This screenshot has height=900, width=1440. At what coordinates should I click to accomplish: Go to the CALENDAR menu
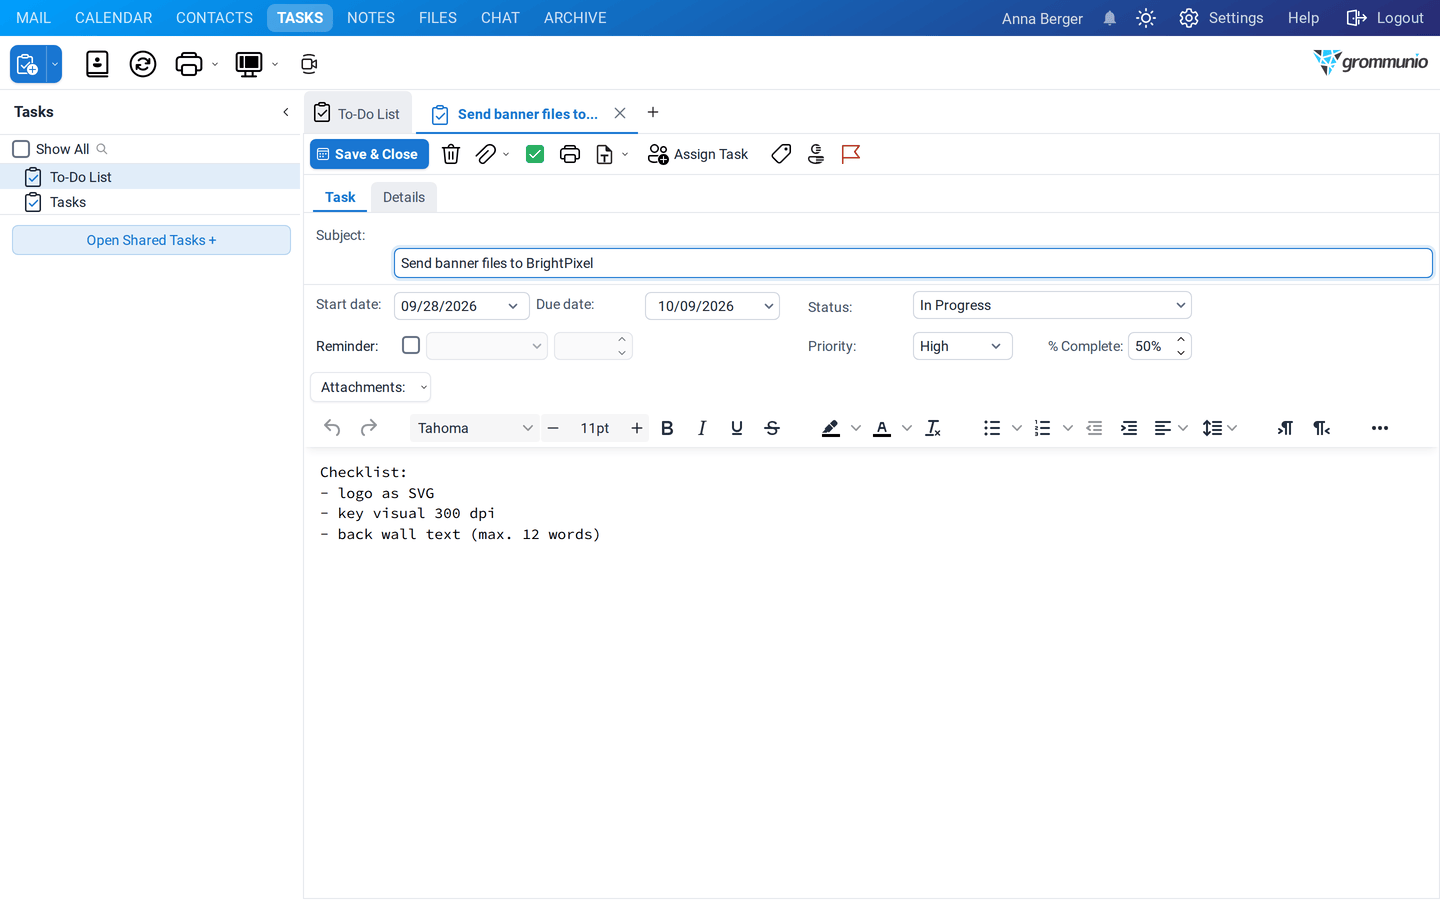coord(114,18)
